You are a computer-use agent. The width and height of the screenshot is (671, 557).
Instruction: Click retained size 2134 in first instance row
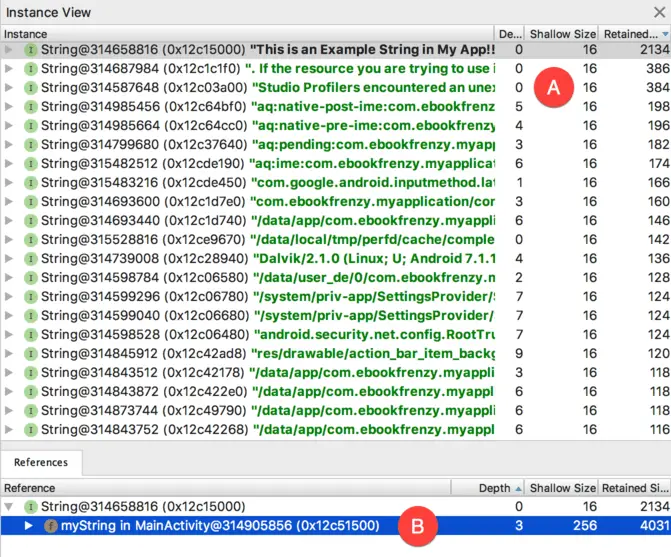point(655,50)
